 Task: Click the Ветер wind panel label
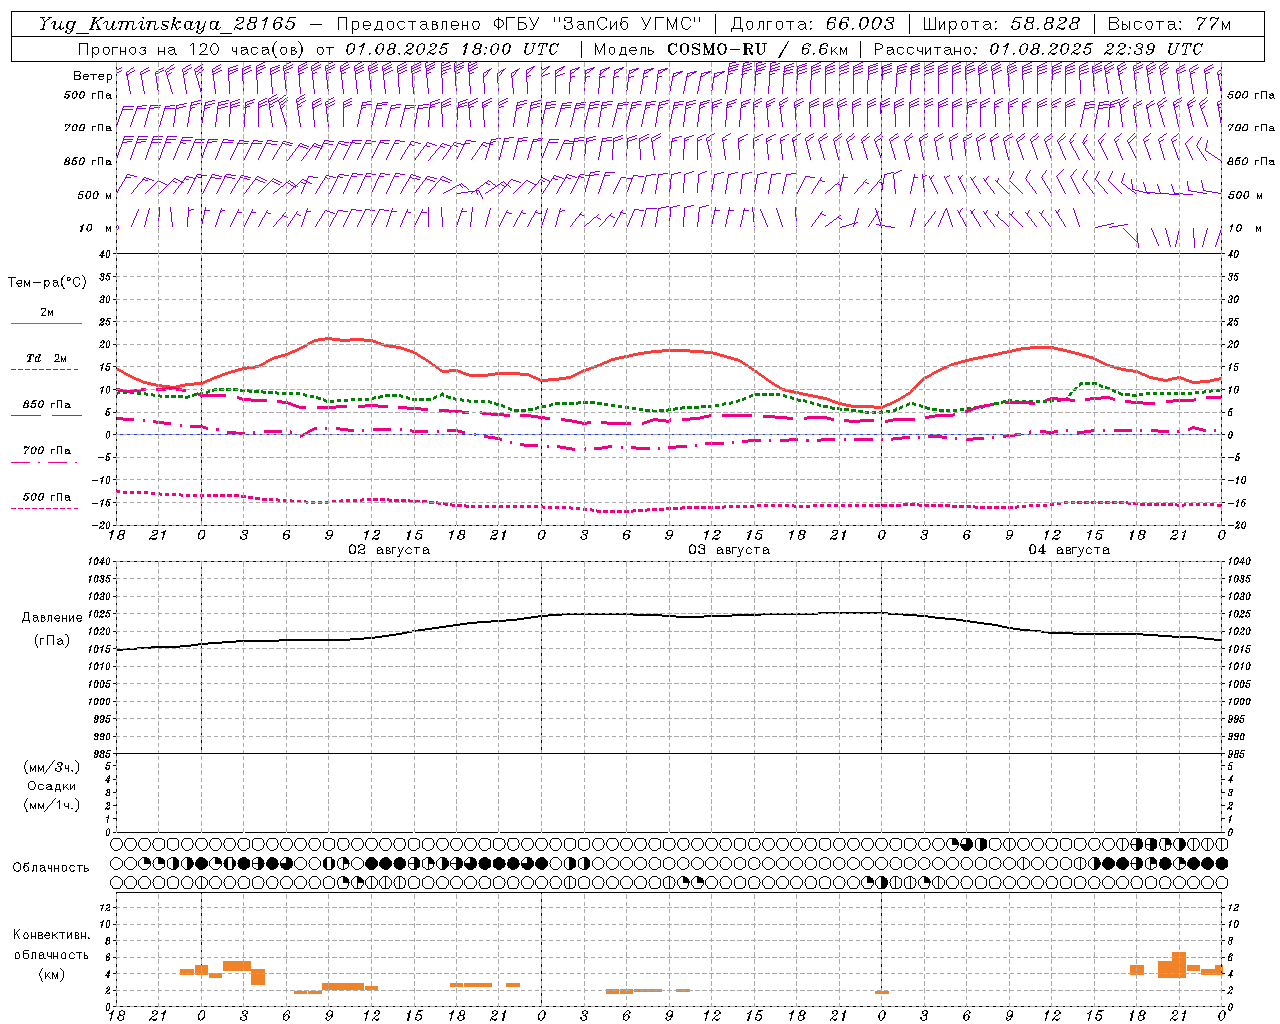tap(92, 75)
